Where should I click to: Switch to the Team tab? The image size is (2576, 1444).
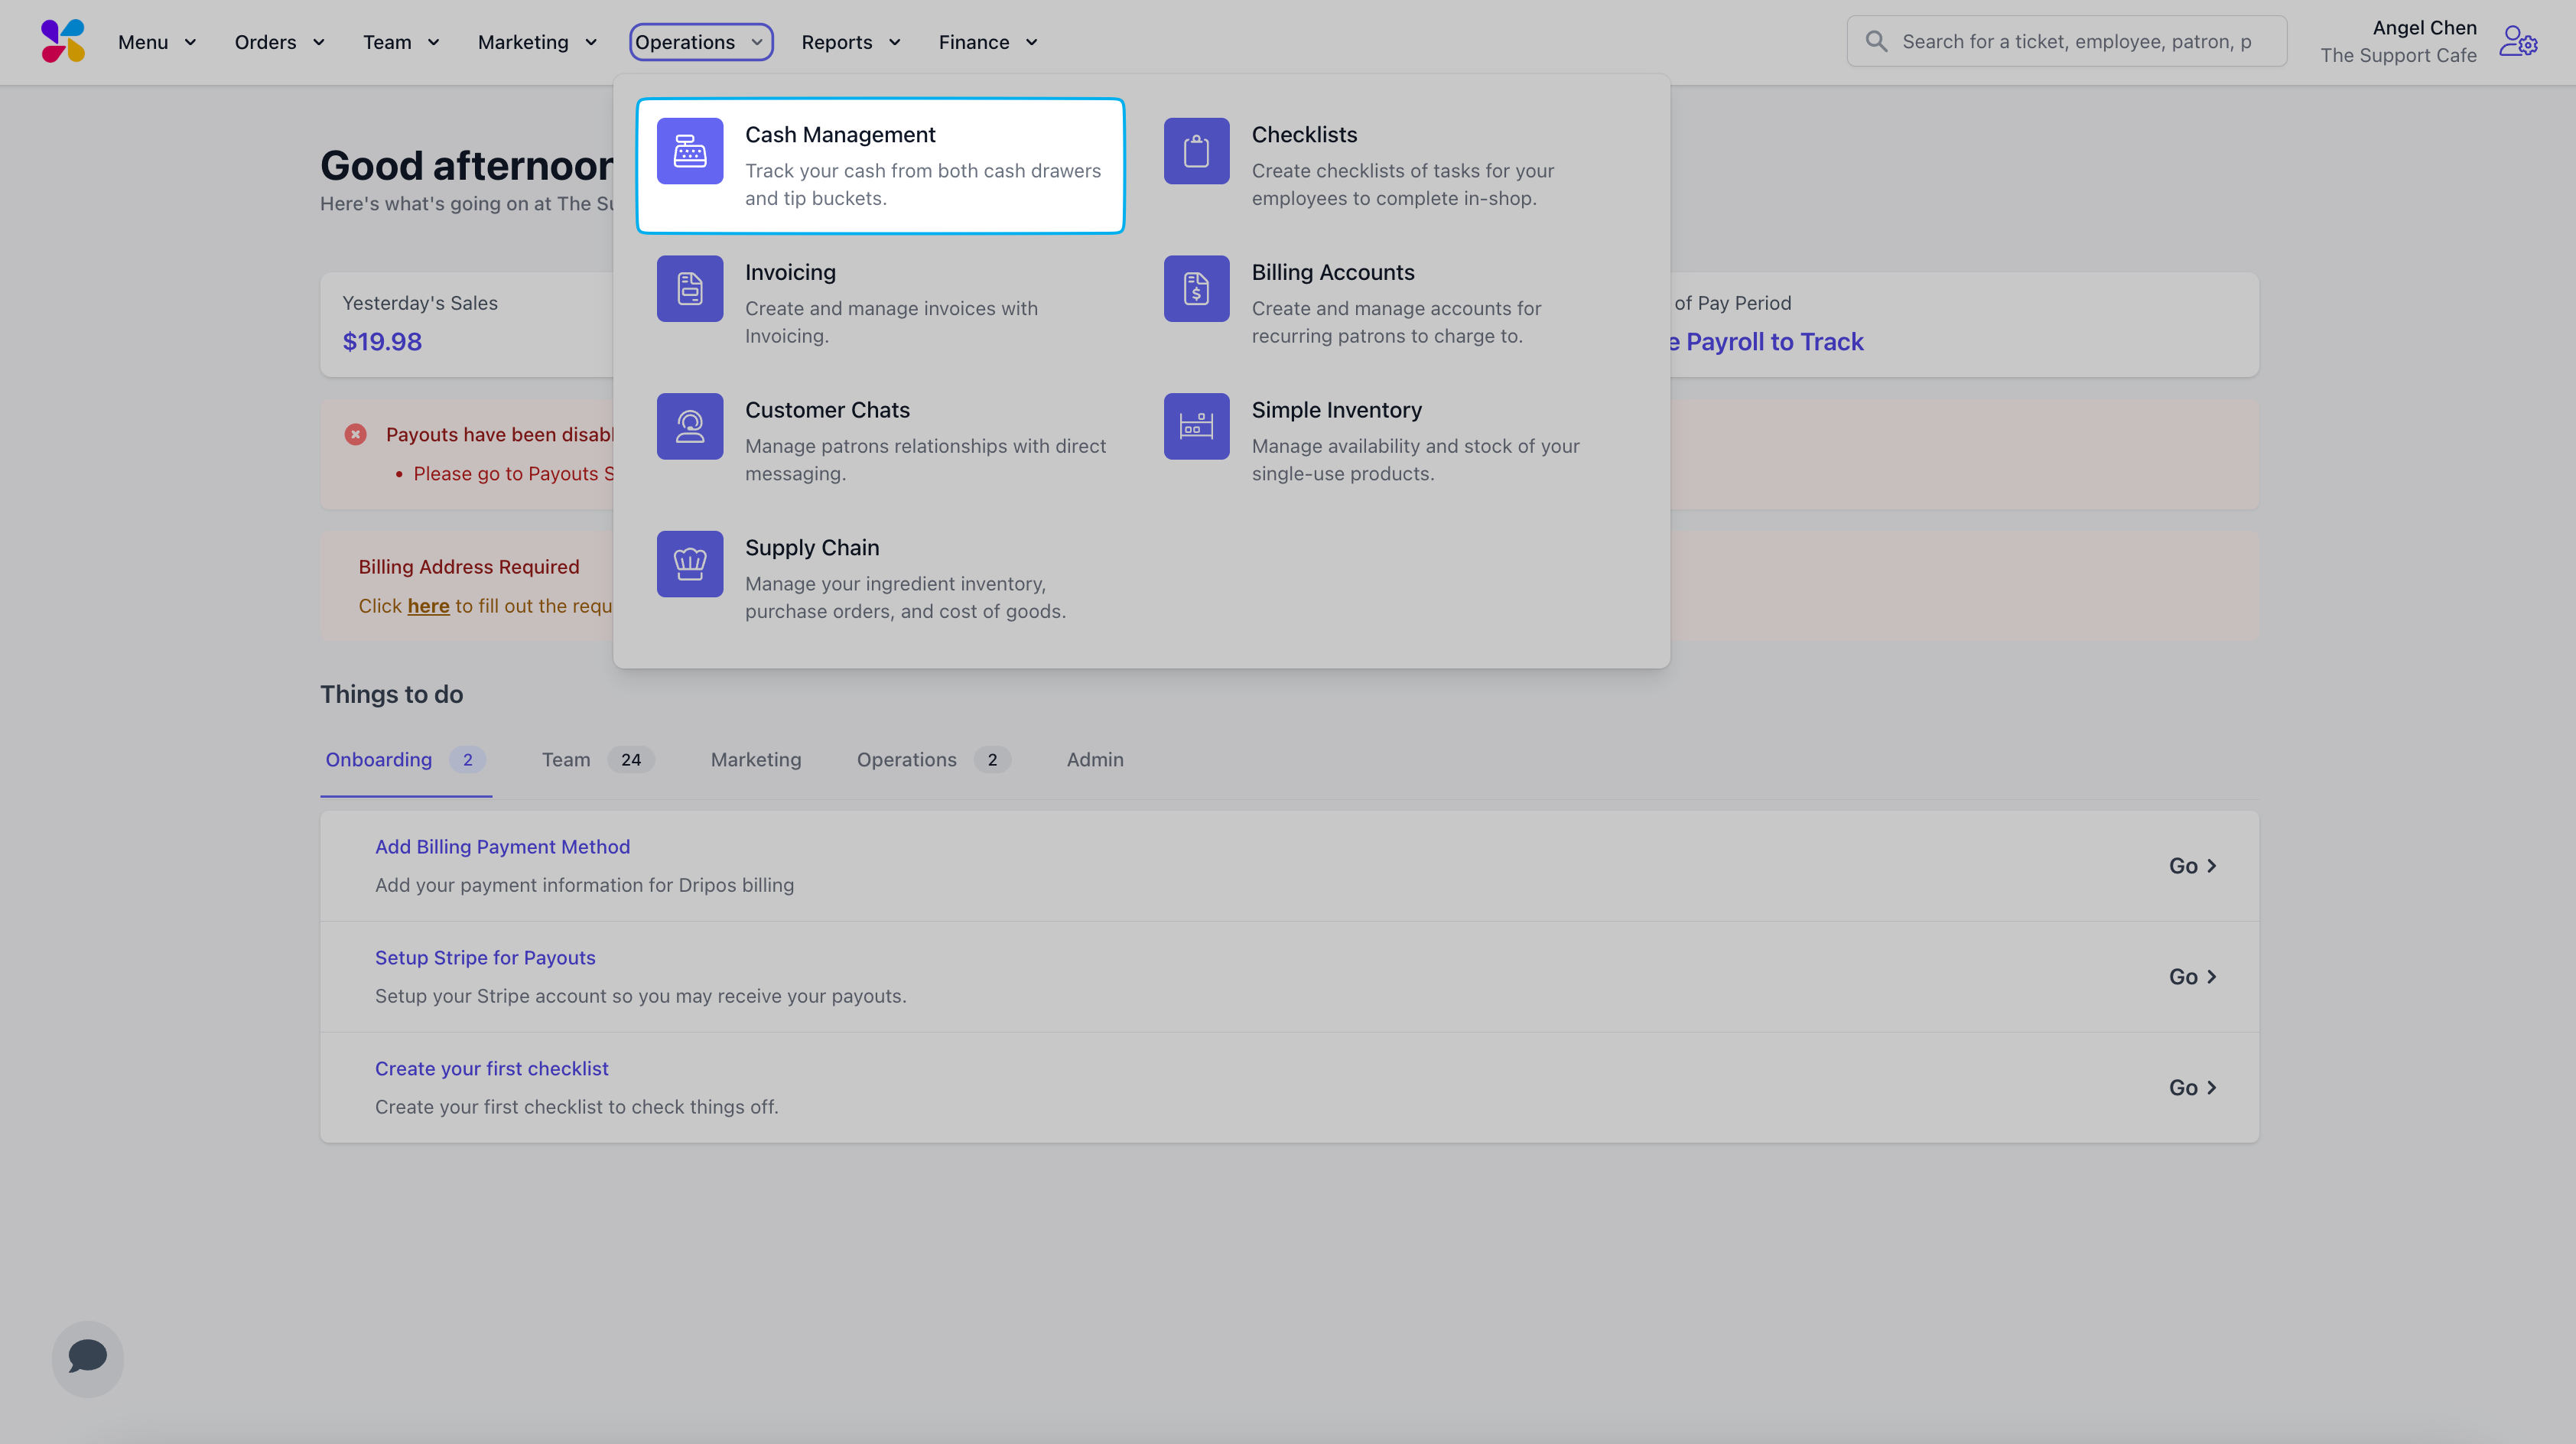tap(566, 760)
